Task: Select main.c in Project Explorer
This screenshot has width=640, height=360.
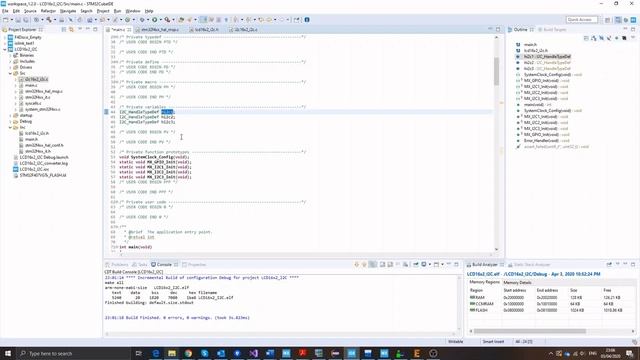Action: tap(31, 85)
